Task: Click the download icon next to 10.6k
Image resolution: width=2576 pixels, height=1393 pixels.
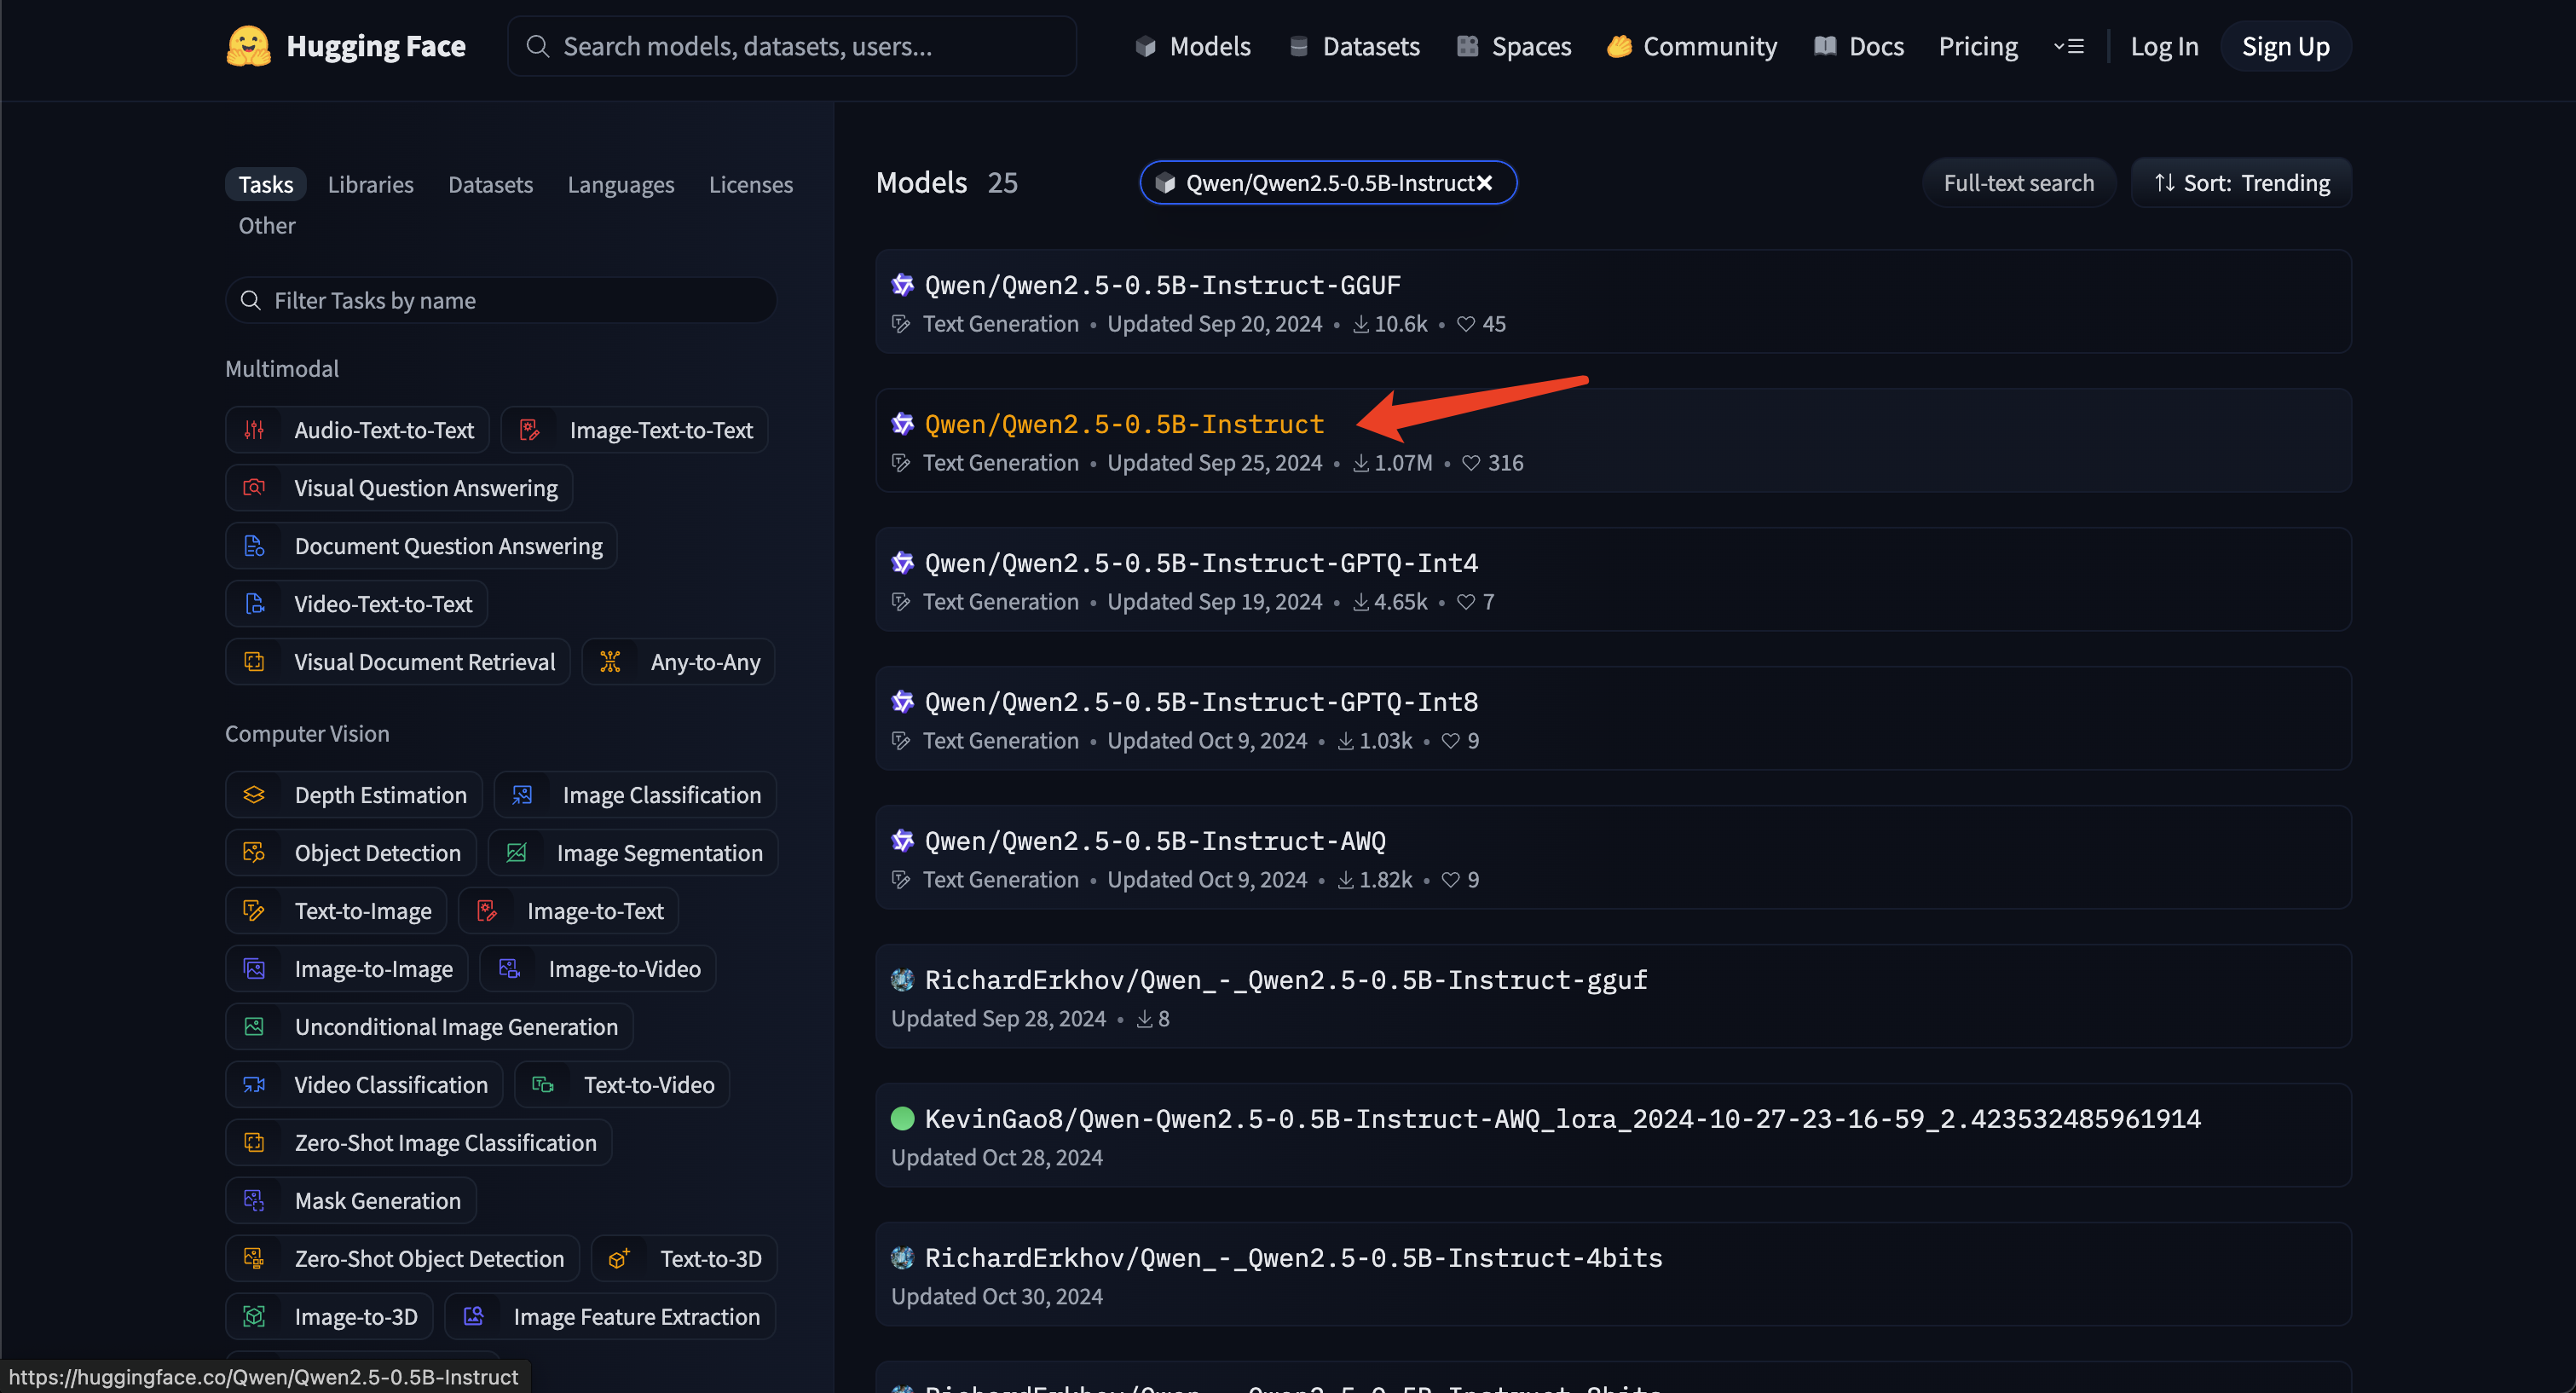Action: tap(1360, 324)
